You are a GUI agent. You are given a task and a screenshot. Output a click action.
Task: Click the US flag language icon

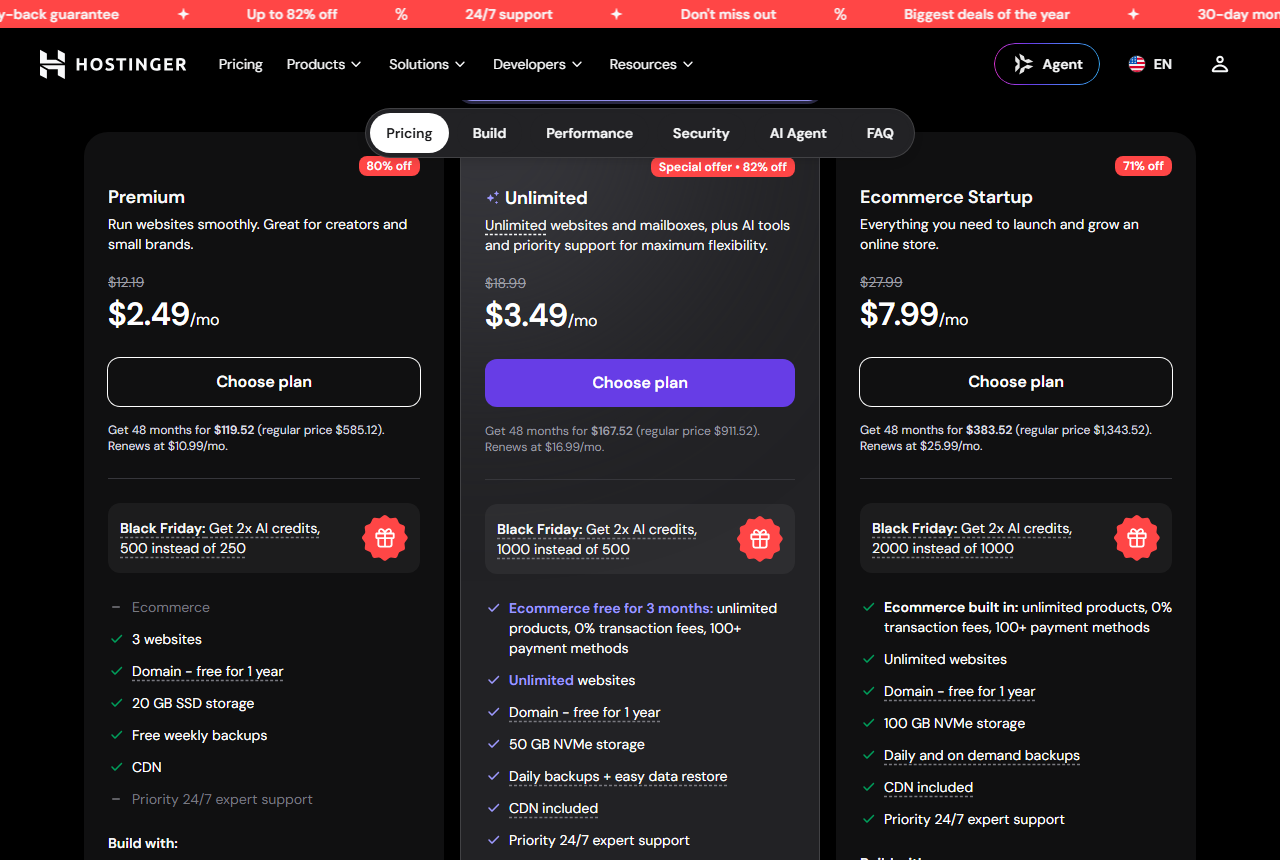(1137, 64)
